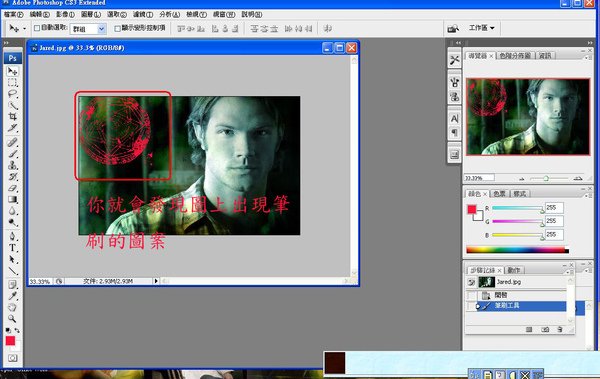
Task: Select the Crop tool
Action: click(12, 116)
